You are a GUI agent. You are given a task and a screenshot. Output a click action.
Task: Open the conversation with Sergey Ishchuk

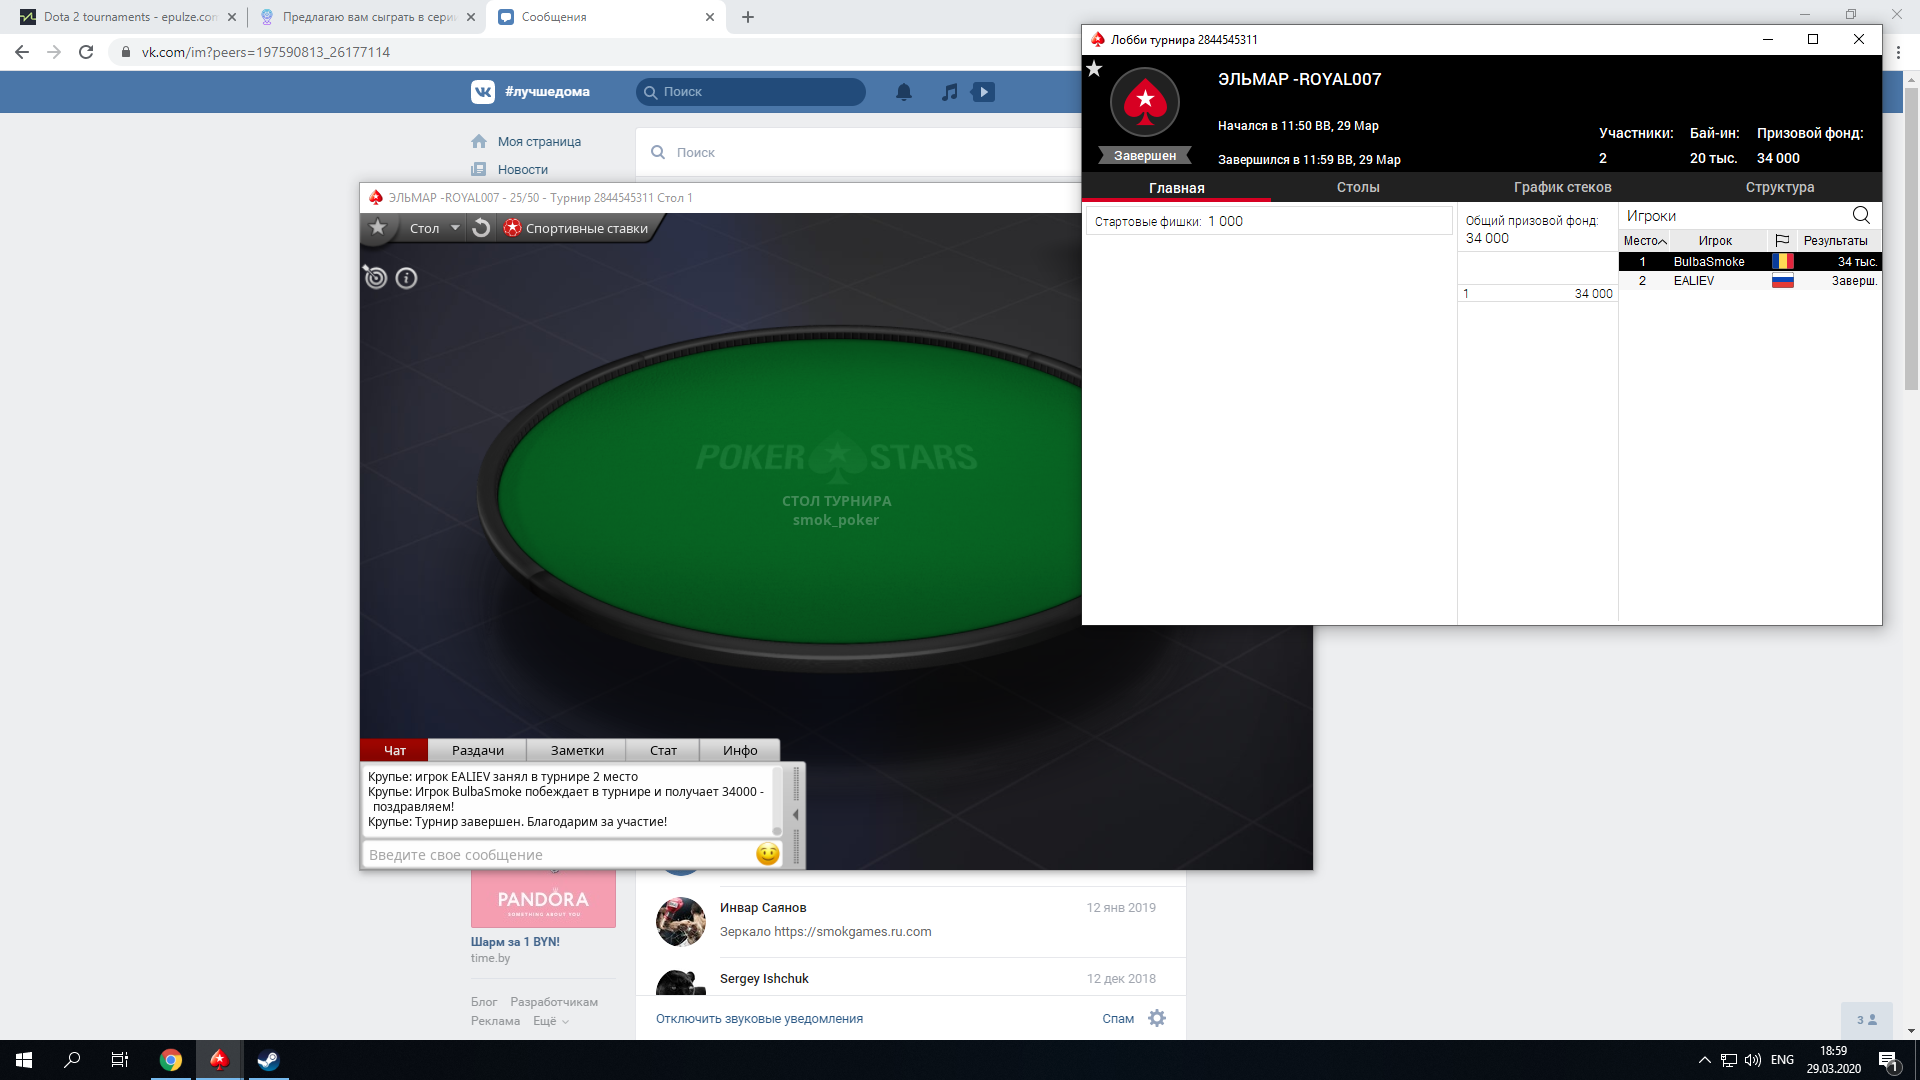(910, 978)
